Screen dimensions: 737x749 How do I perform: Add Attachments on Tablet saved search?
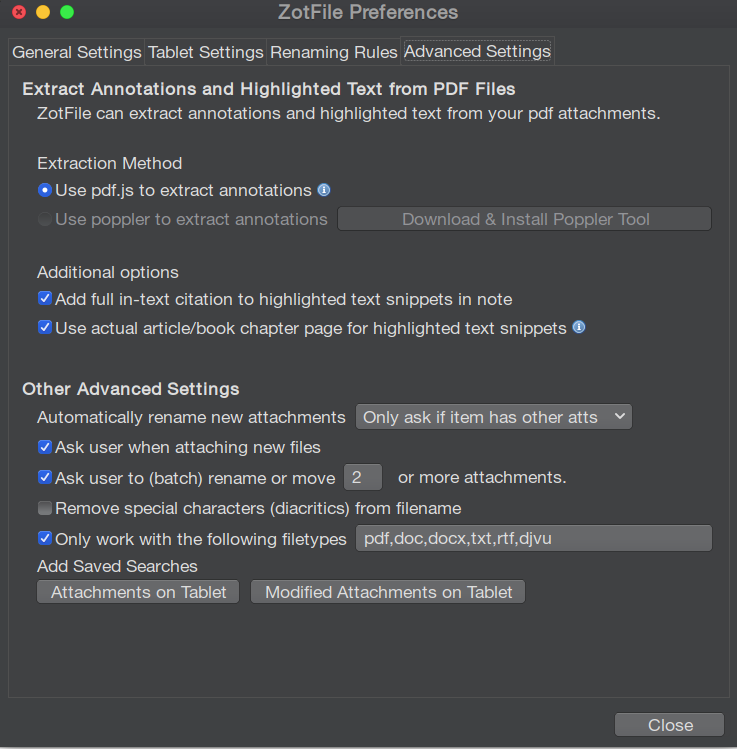pyautogui.click(x=138, y=592)
